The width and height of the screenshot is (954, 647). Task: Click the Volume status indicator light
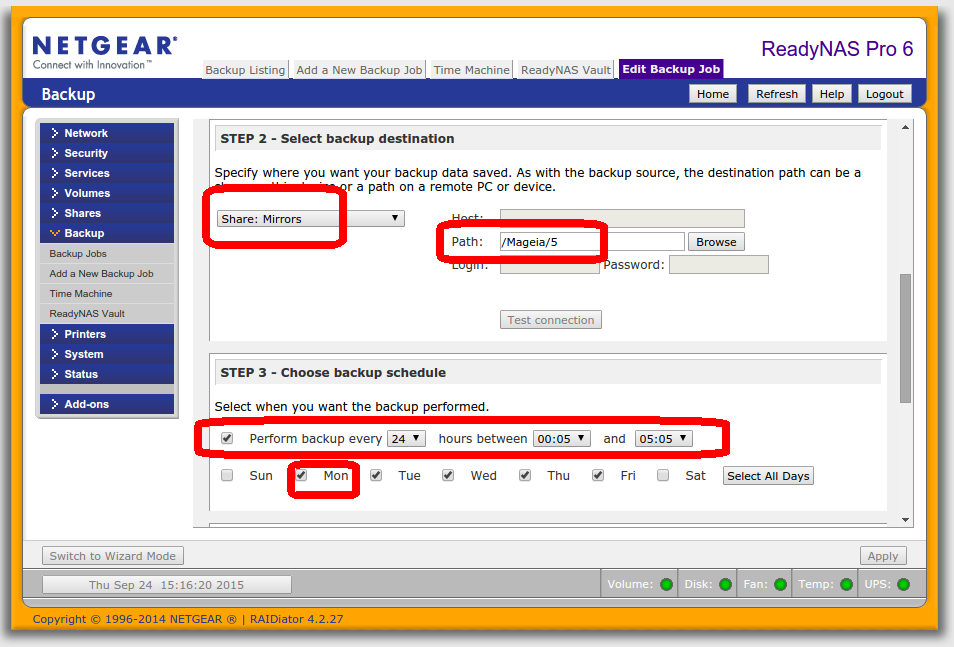[666, 584]
